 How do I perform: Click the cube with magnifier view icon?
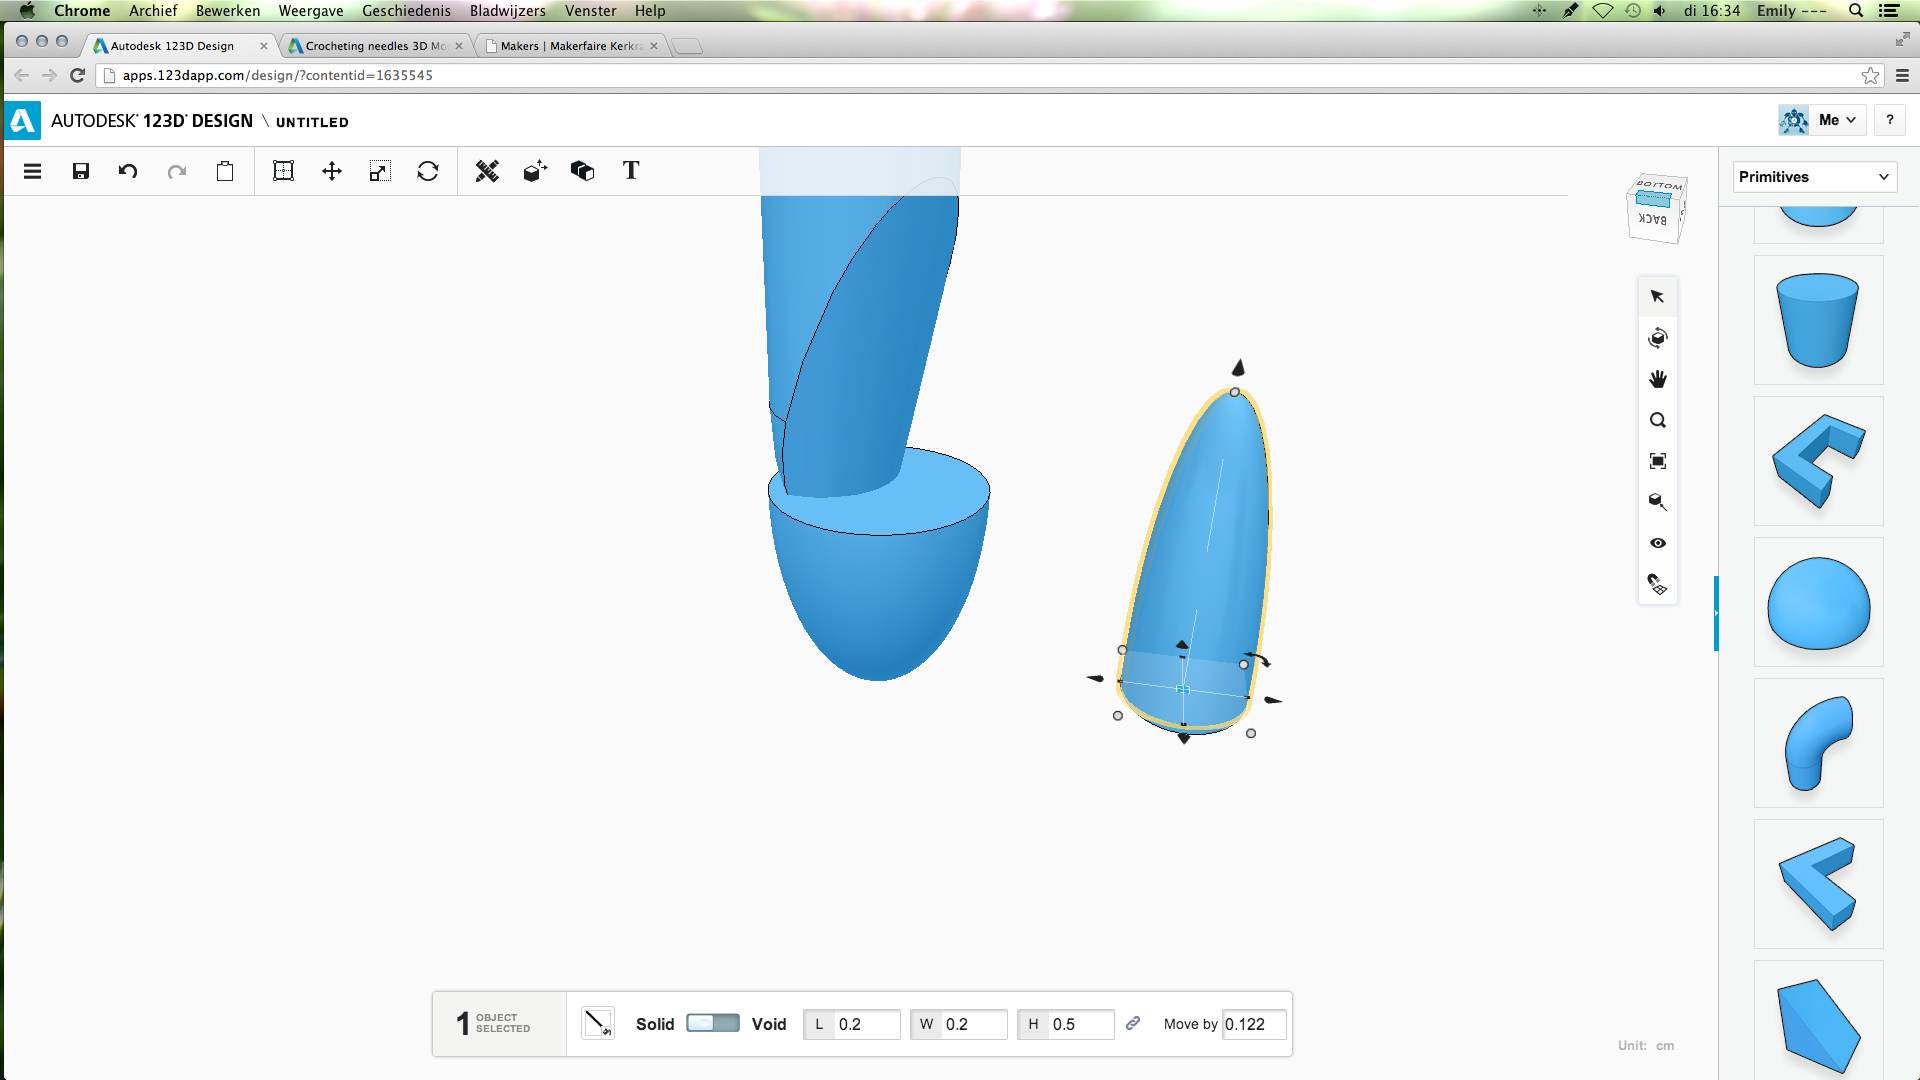(x=1657, y=502)
